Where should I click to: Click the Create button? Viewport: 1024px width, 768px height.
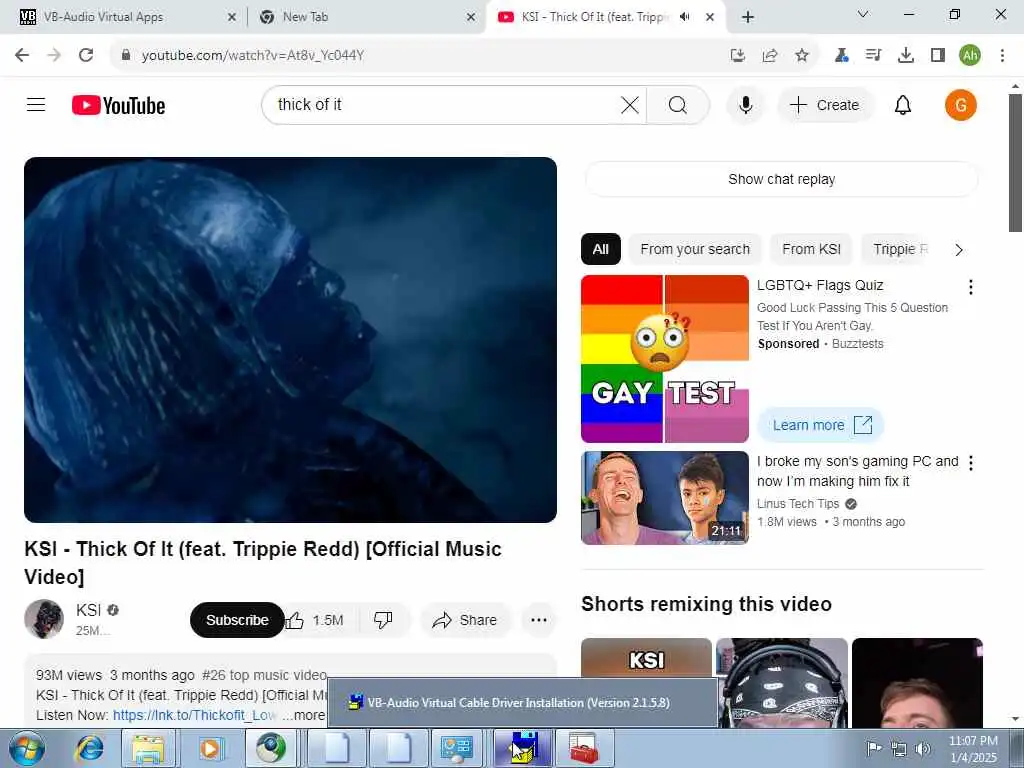(x=825, y=104)
